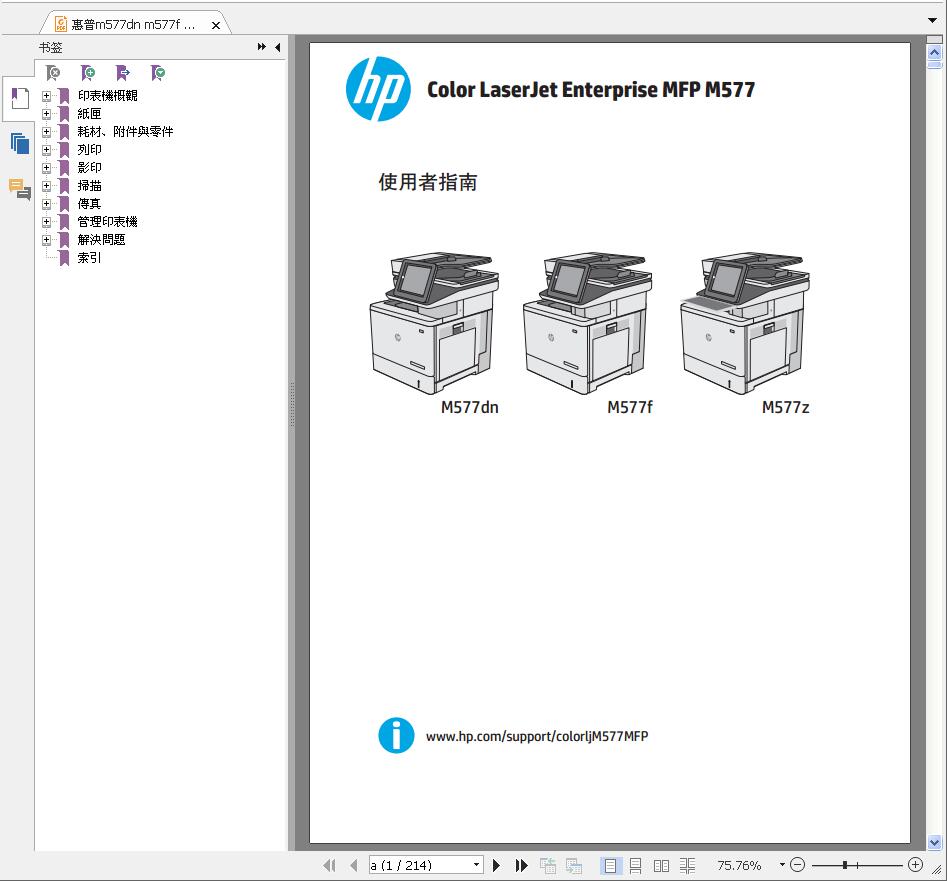Zoom out with the minus button
Image resolution: width=947 pixels, height=881 pixels.
click(797, 865)
